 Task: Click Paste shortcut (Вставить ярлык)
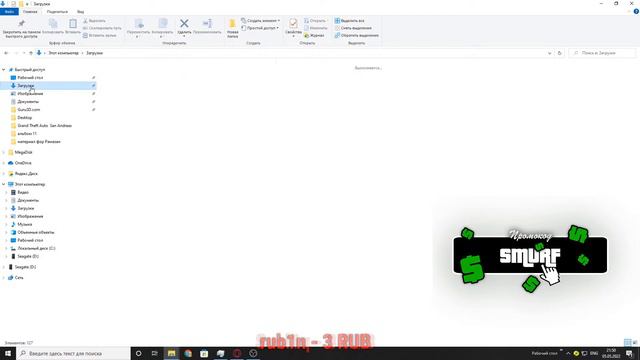click(100, 36)
